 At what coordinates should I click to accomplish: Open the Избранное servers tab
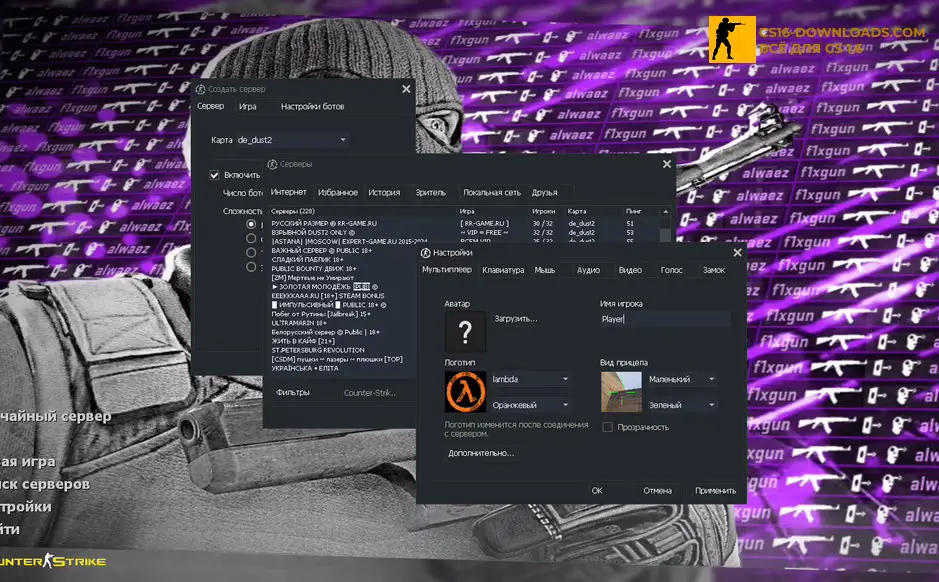click(x=337, y=192)
